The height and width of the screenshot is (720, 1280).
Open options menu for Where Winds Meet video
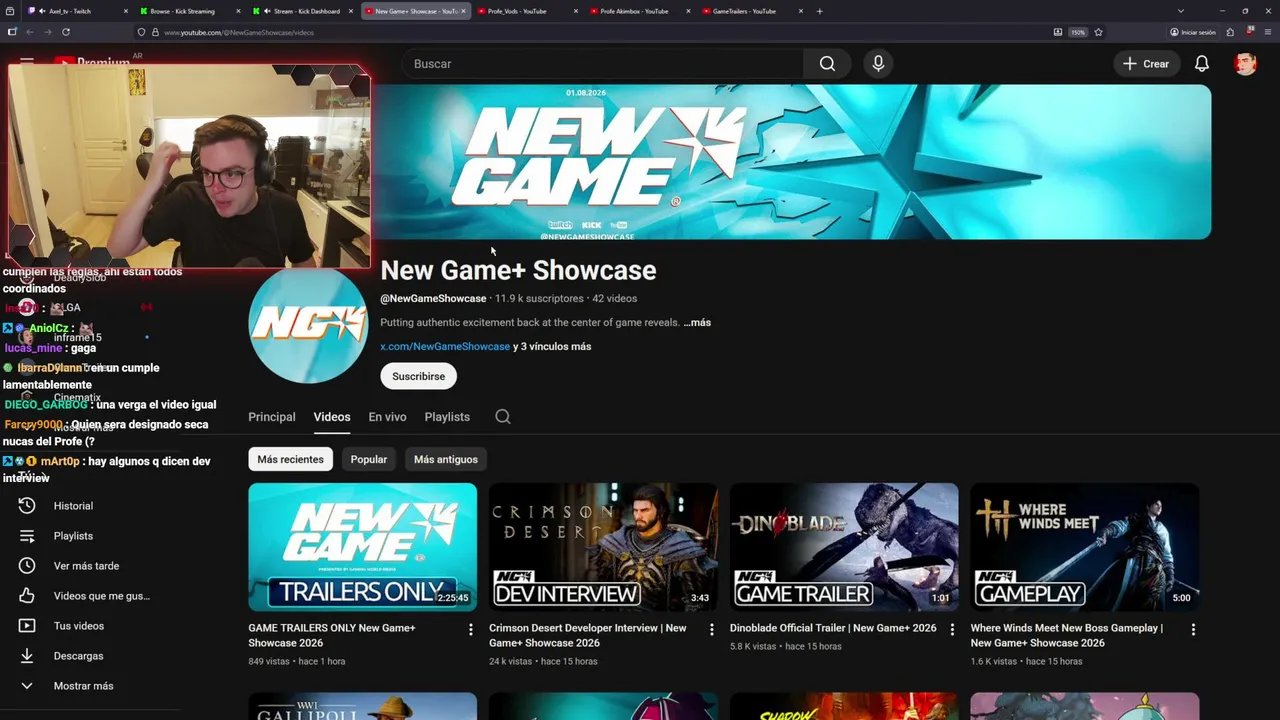(x=1193, y=630)
